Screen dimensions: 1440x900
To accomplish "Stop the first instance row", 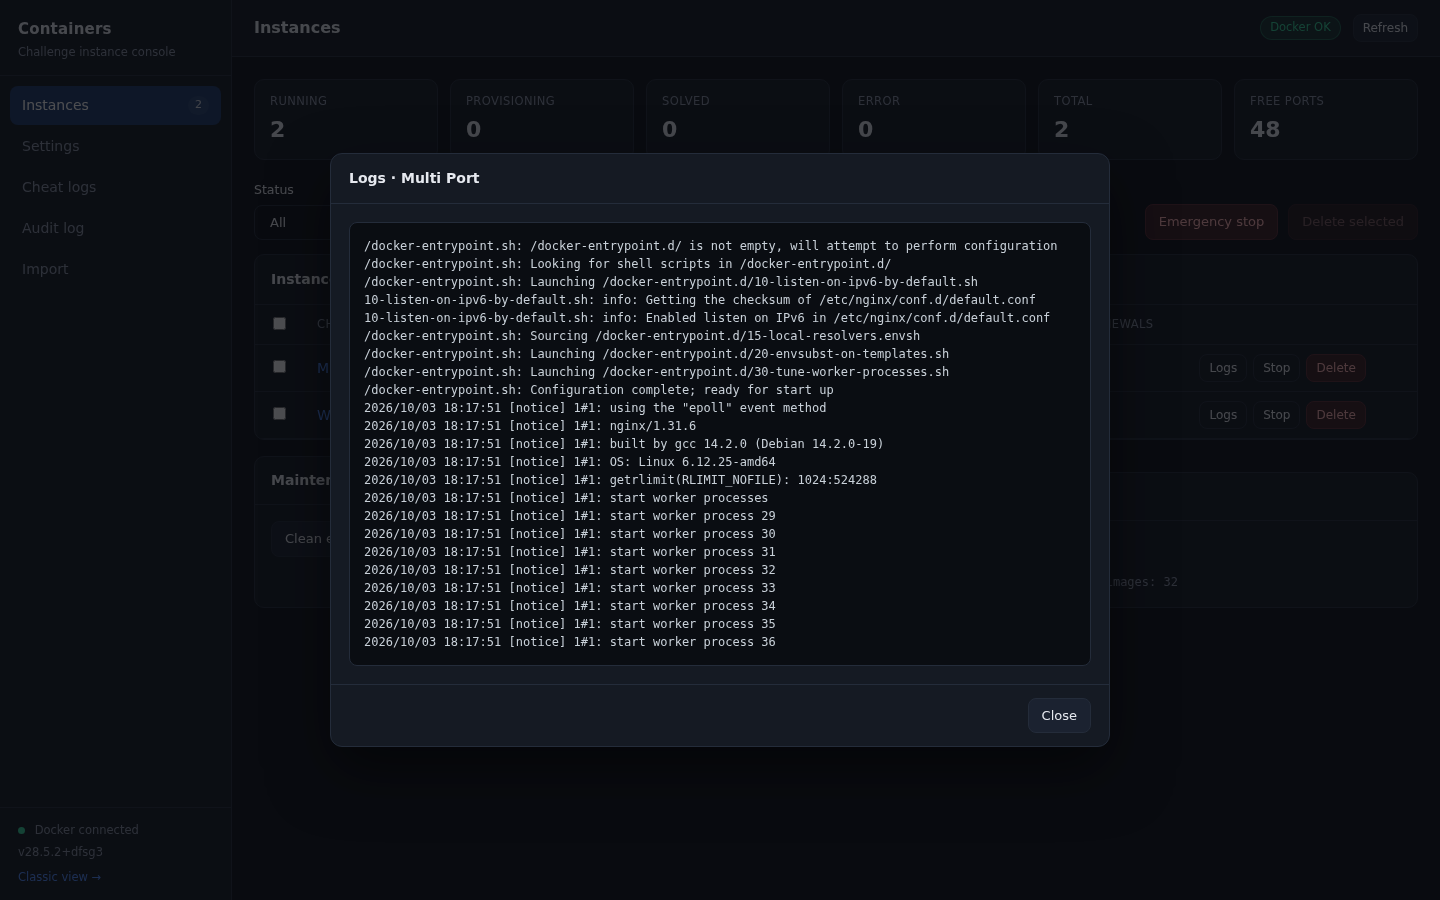I will (1276, 368).
